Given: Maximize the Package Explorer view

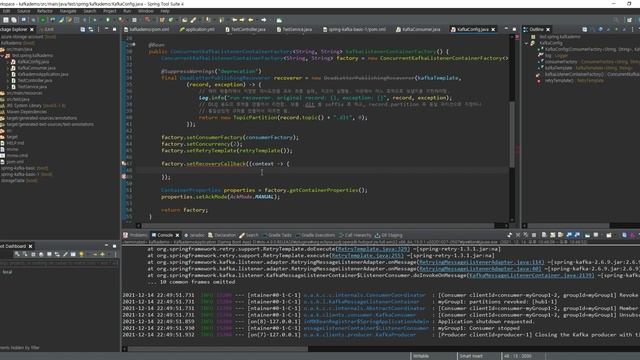Looking at the screenshot, I should [x=114, y=29].
